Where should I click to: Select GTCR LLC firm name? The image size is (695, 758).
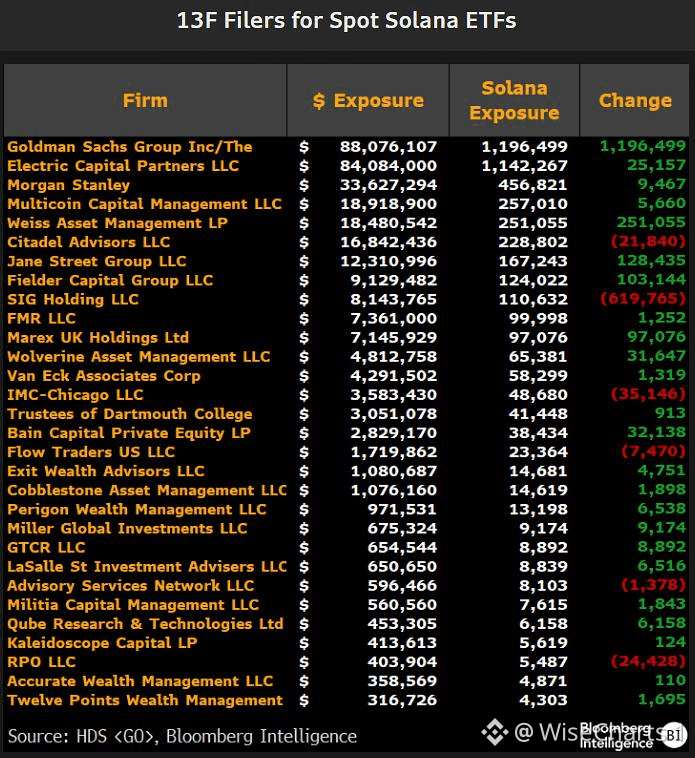pyautogui.click(x=46, y=548)
